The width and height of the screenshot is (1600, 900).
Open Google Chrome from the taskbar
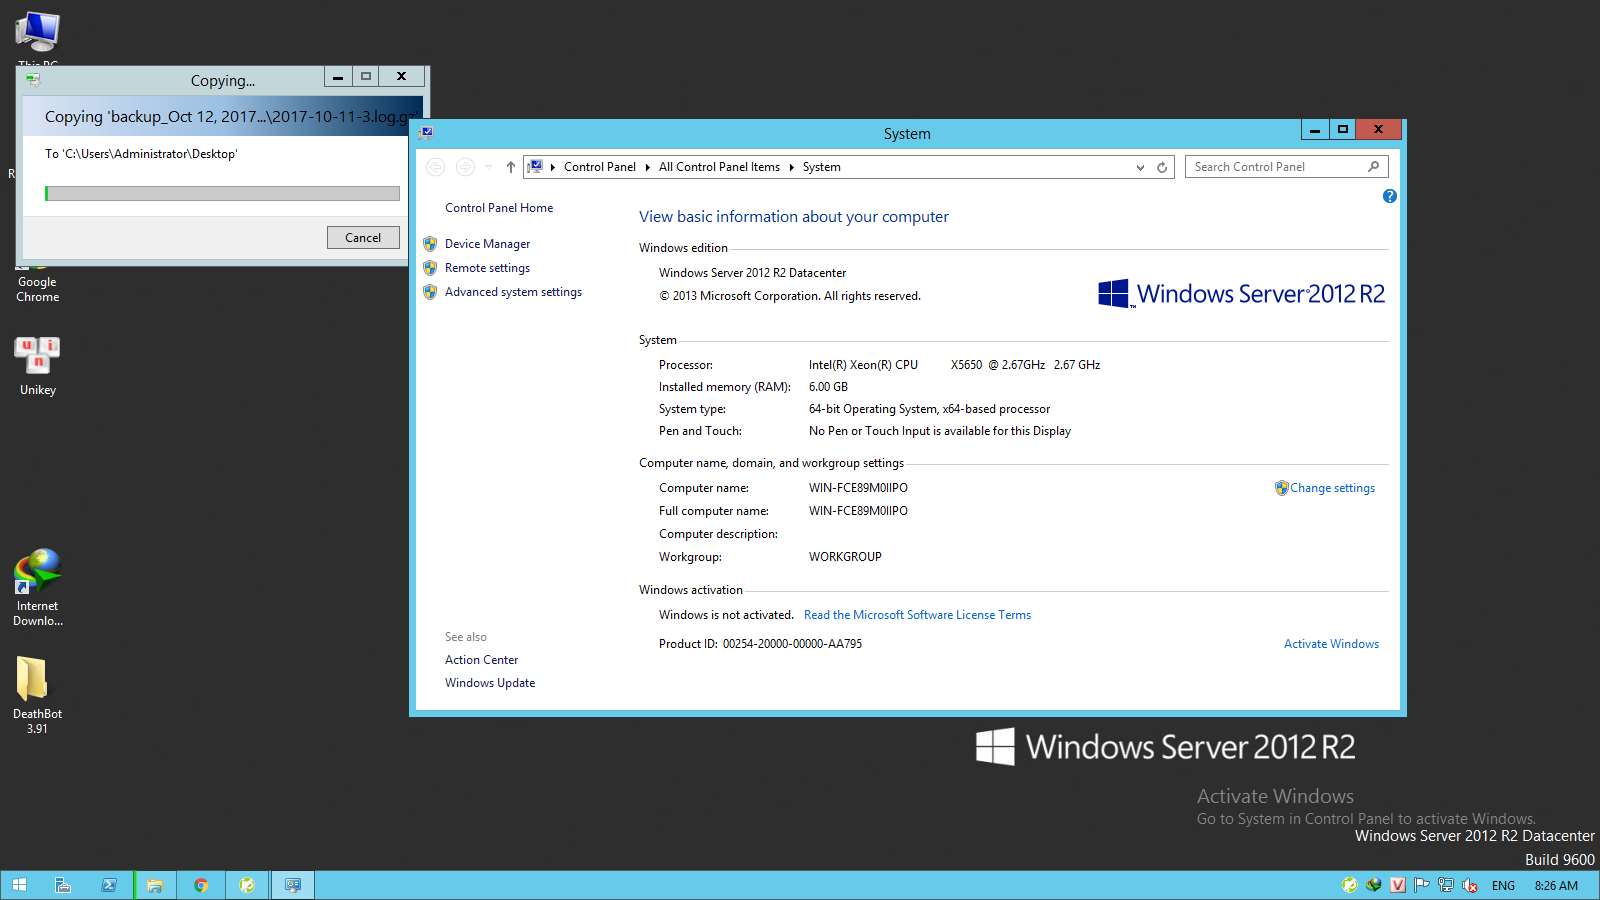[201, 885]
